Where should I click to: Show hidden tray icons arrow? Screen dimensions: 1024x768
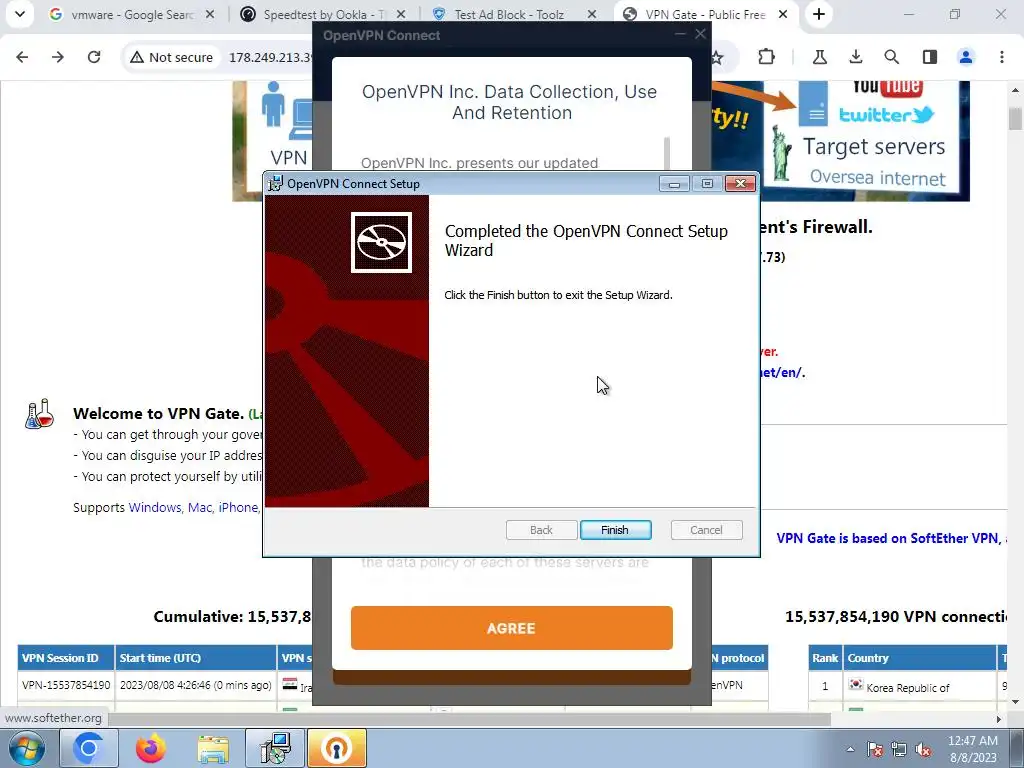click(x=850, y=749)
